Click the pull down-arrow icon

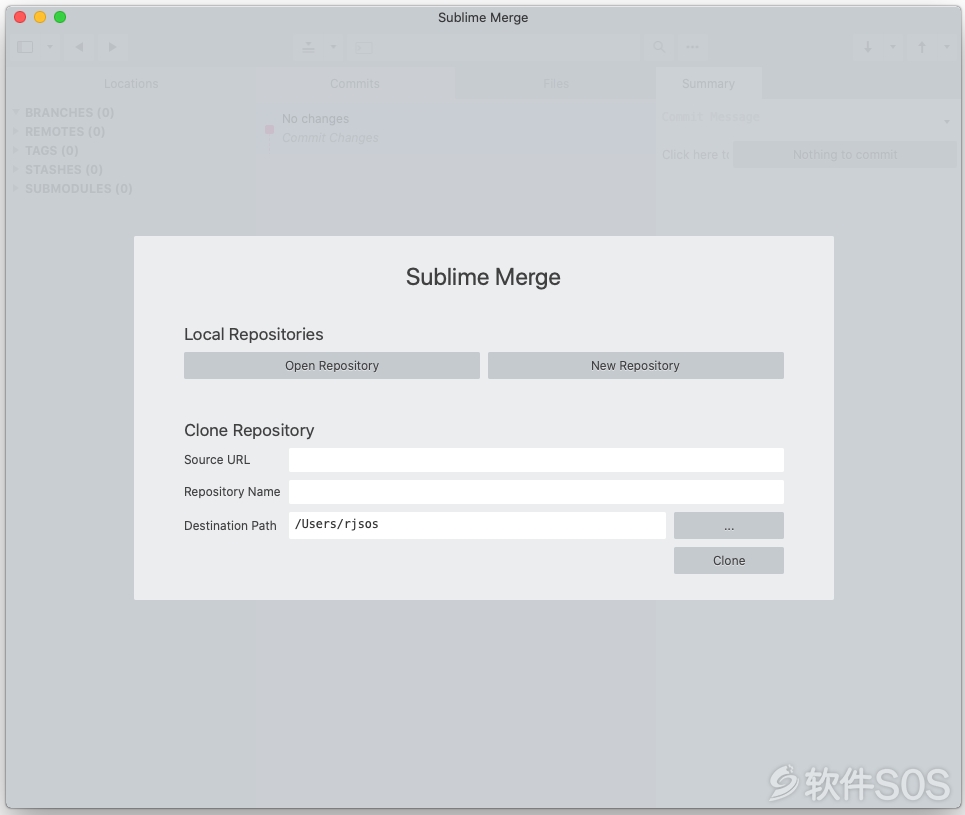(868, 47)
